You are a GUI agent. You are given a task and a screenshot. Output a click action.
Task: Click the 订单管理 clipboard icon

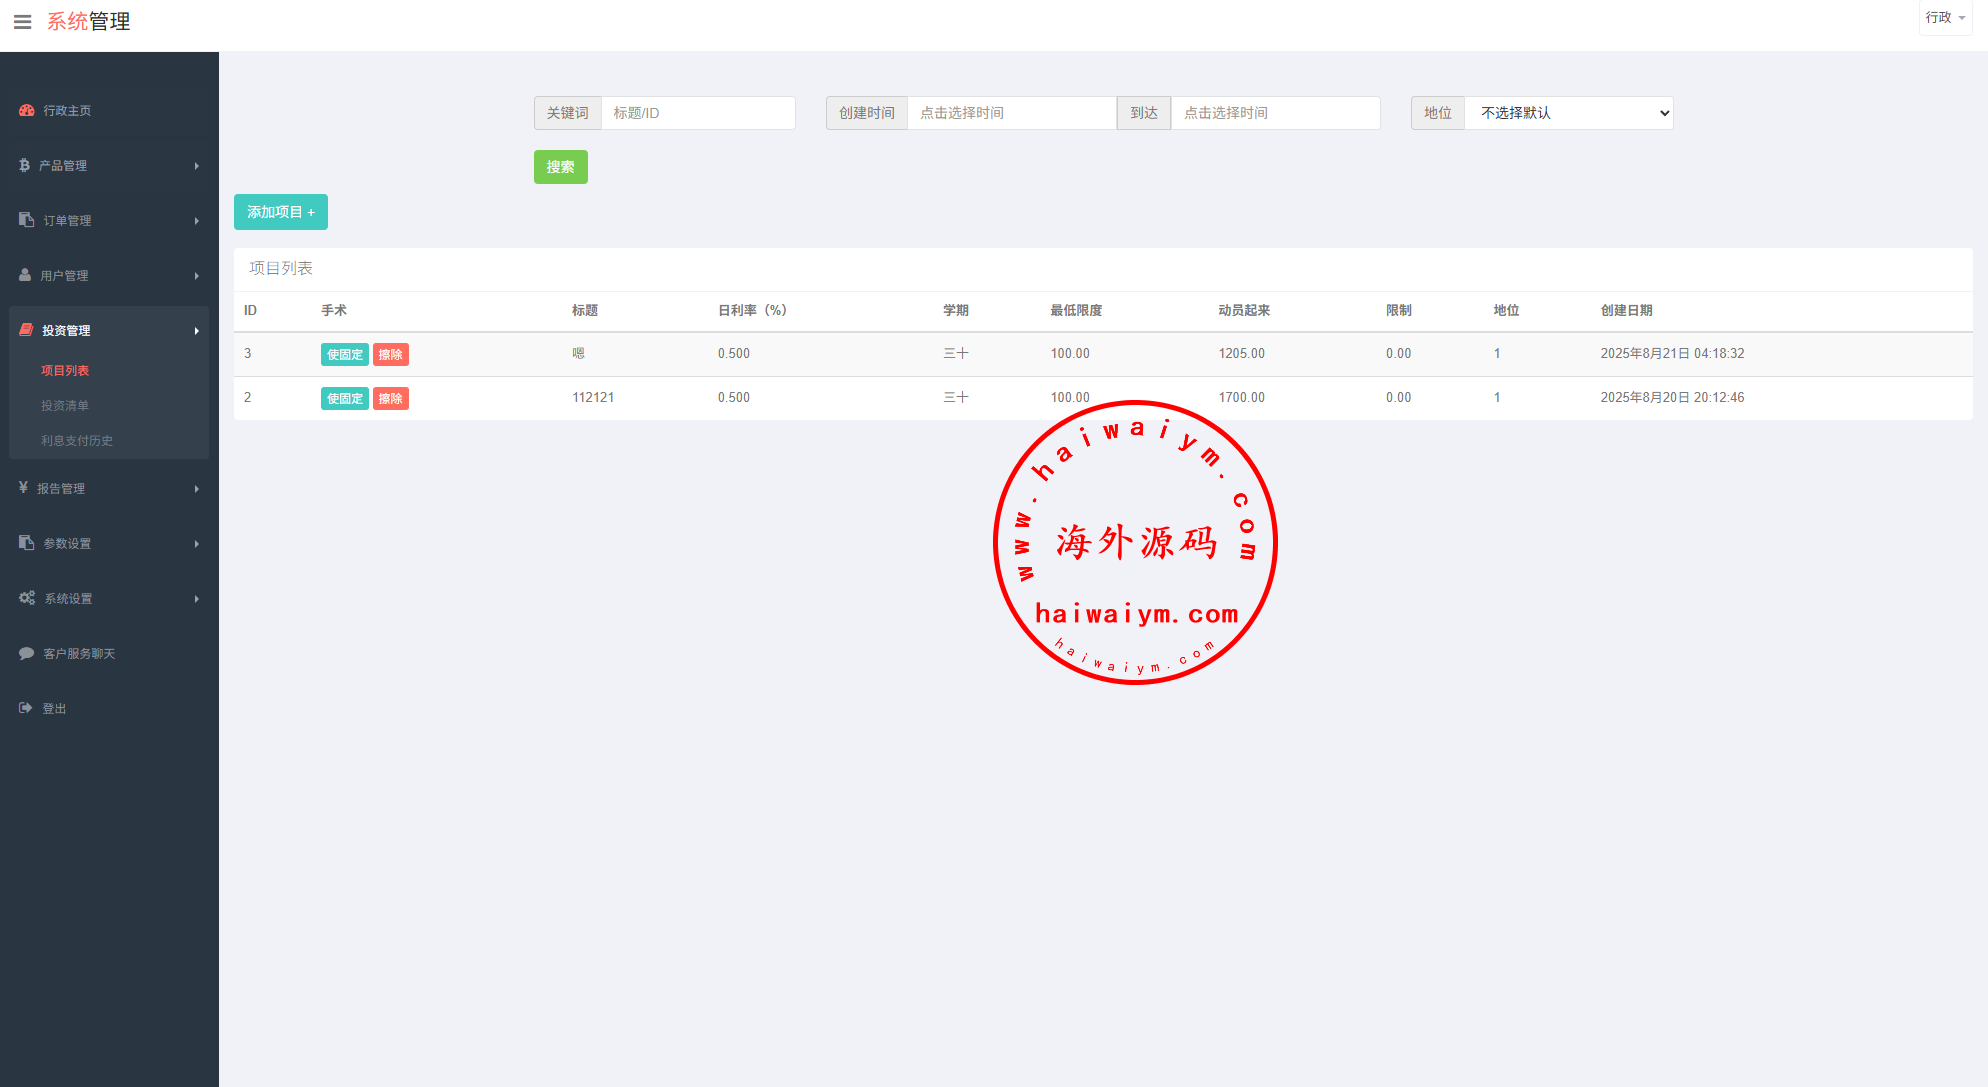(27, 220)
